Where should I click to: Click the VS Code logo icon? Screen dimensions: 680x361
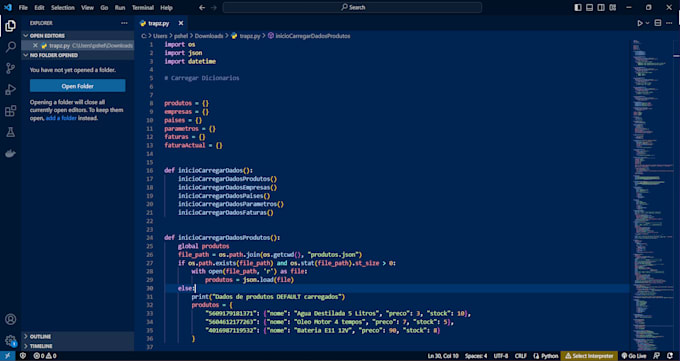point(7,7)
